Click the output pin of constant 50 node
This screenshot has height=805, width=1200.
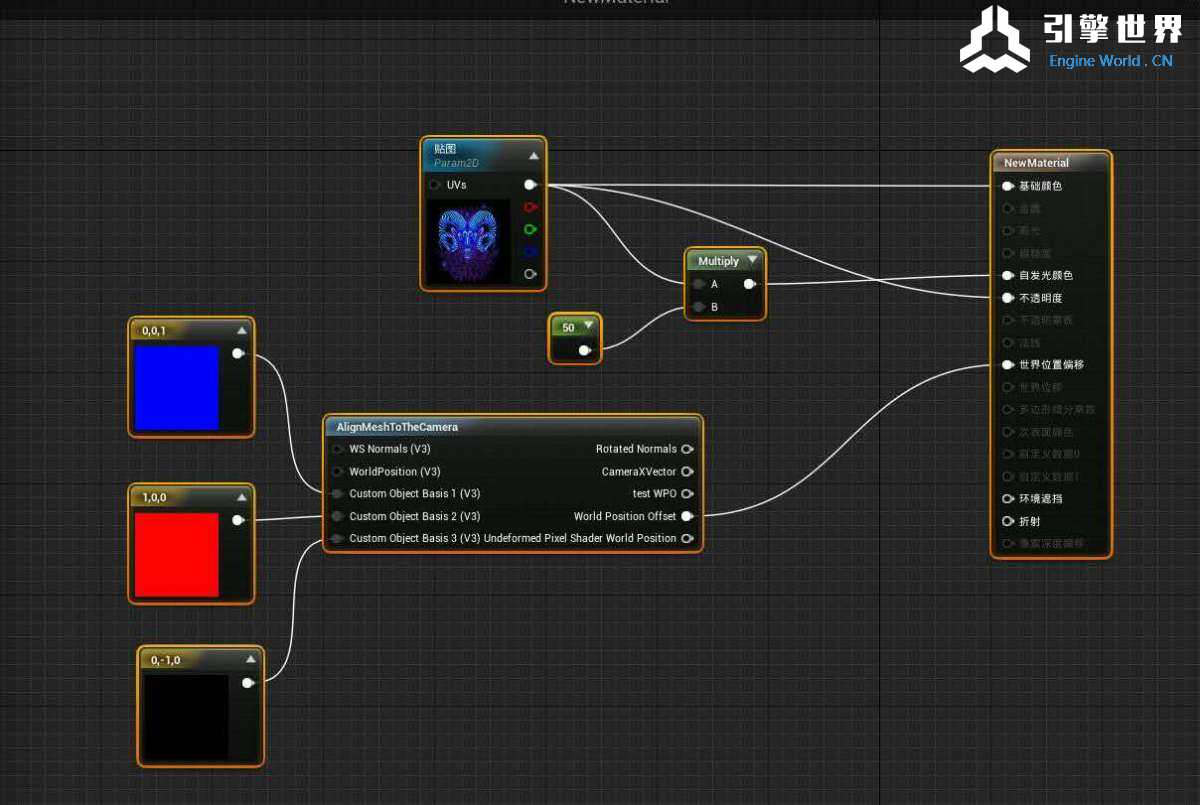[585, 350]
